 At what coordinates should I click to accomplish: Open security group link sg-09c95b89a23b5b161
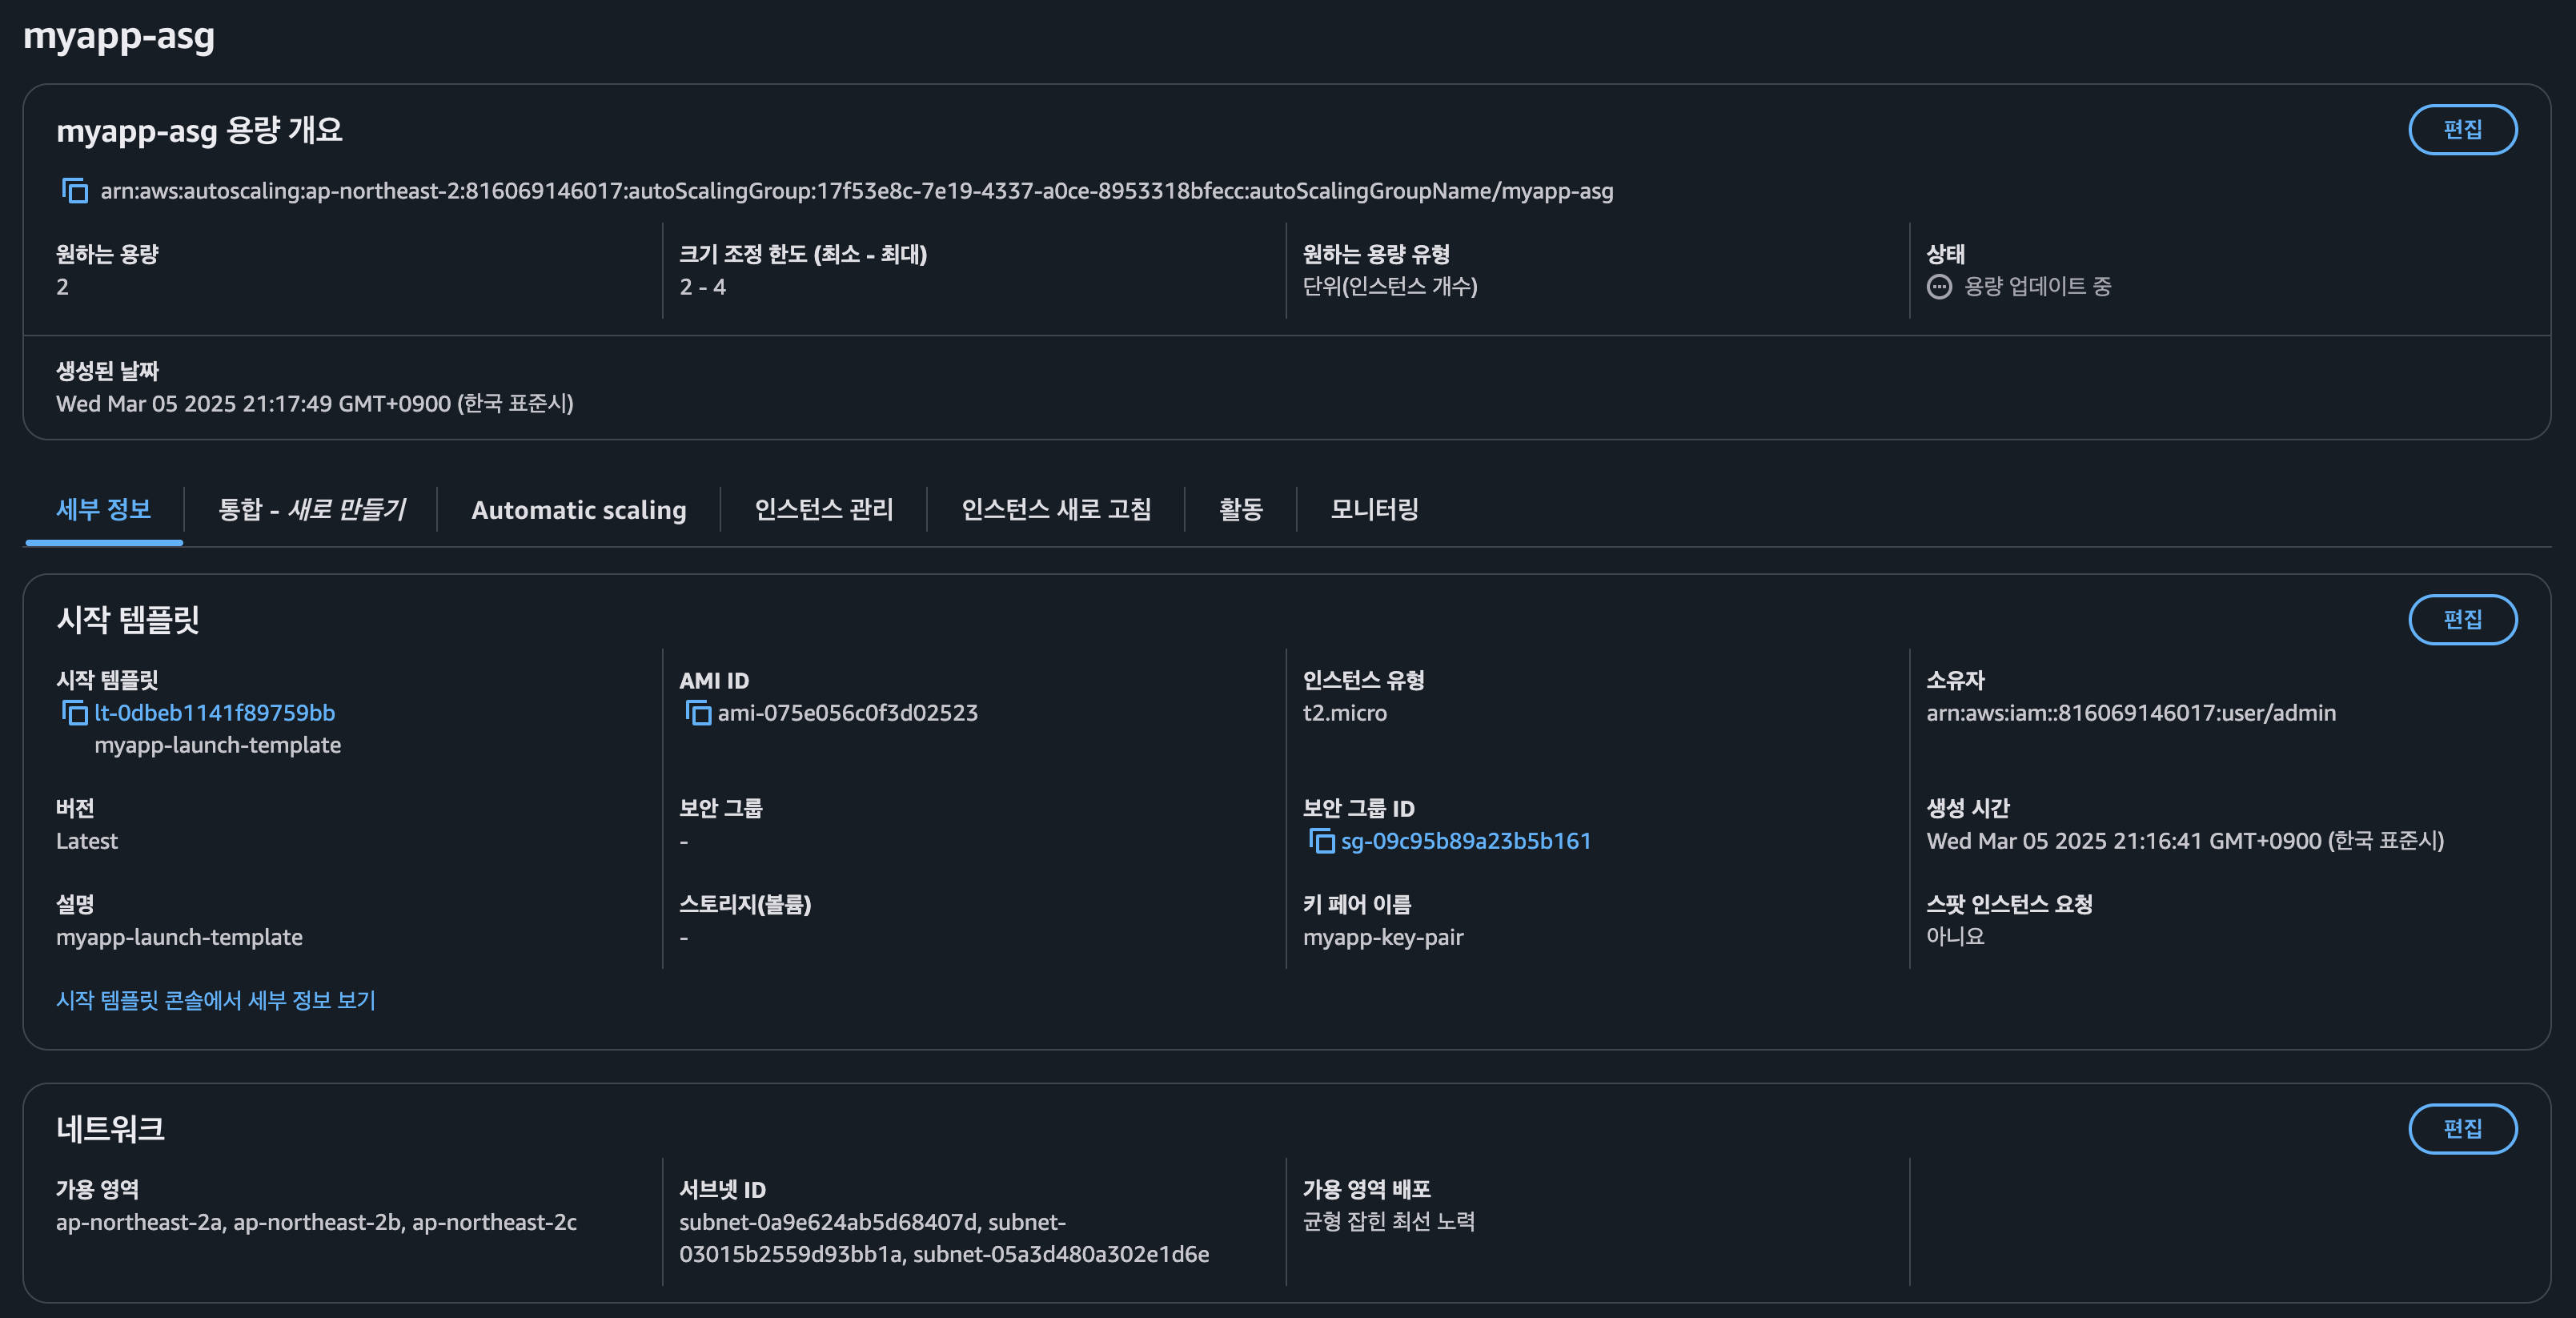(x=1465, y=841)
